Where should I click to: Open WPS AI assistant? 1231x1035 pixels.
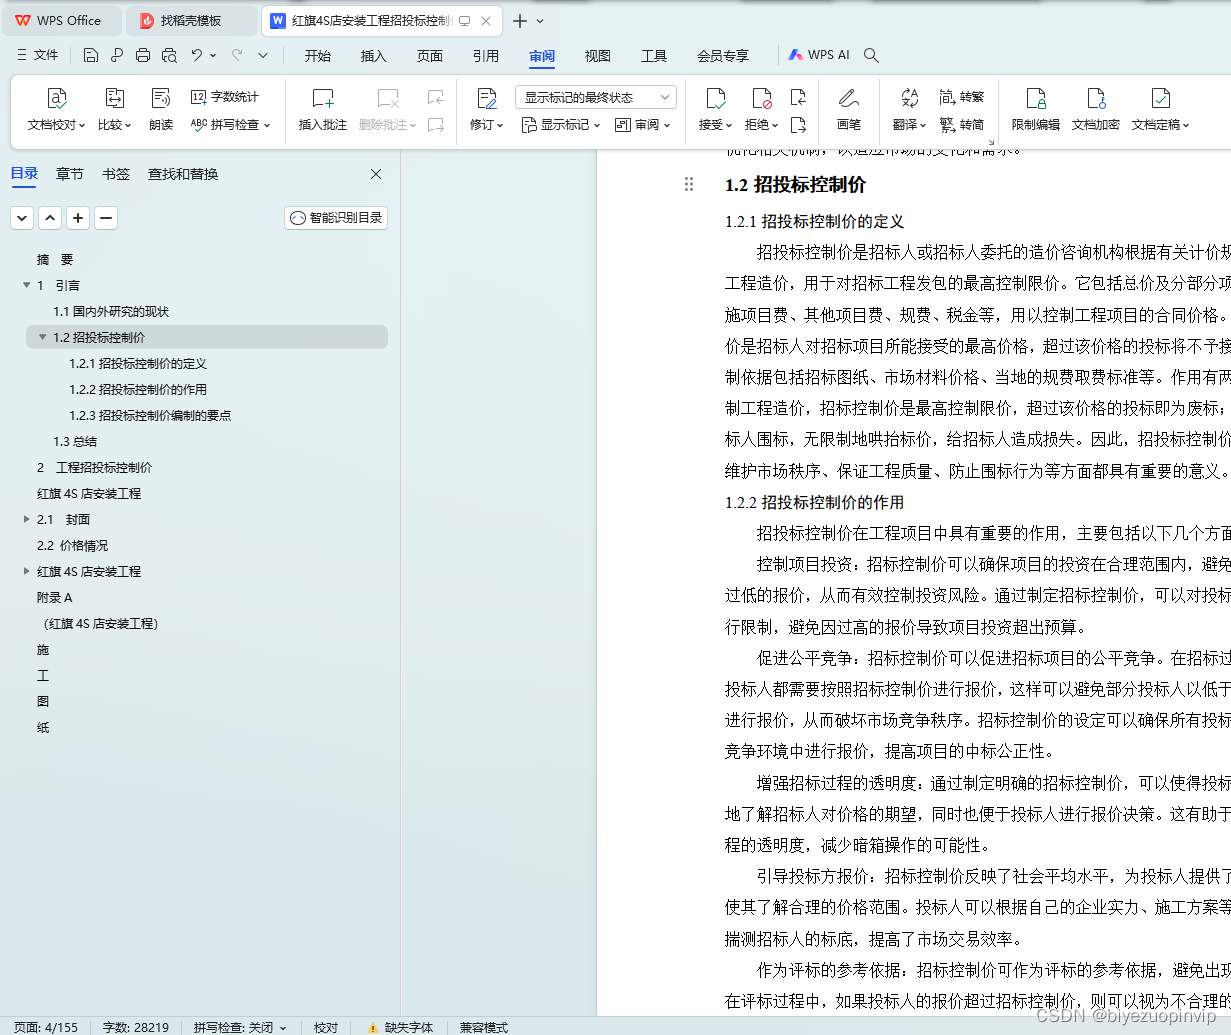coord(819,56)
